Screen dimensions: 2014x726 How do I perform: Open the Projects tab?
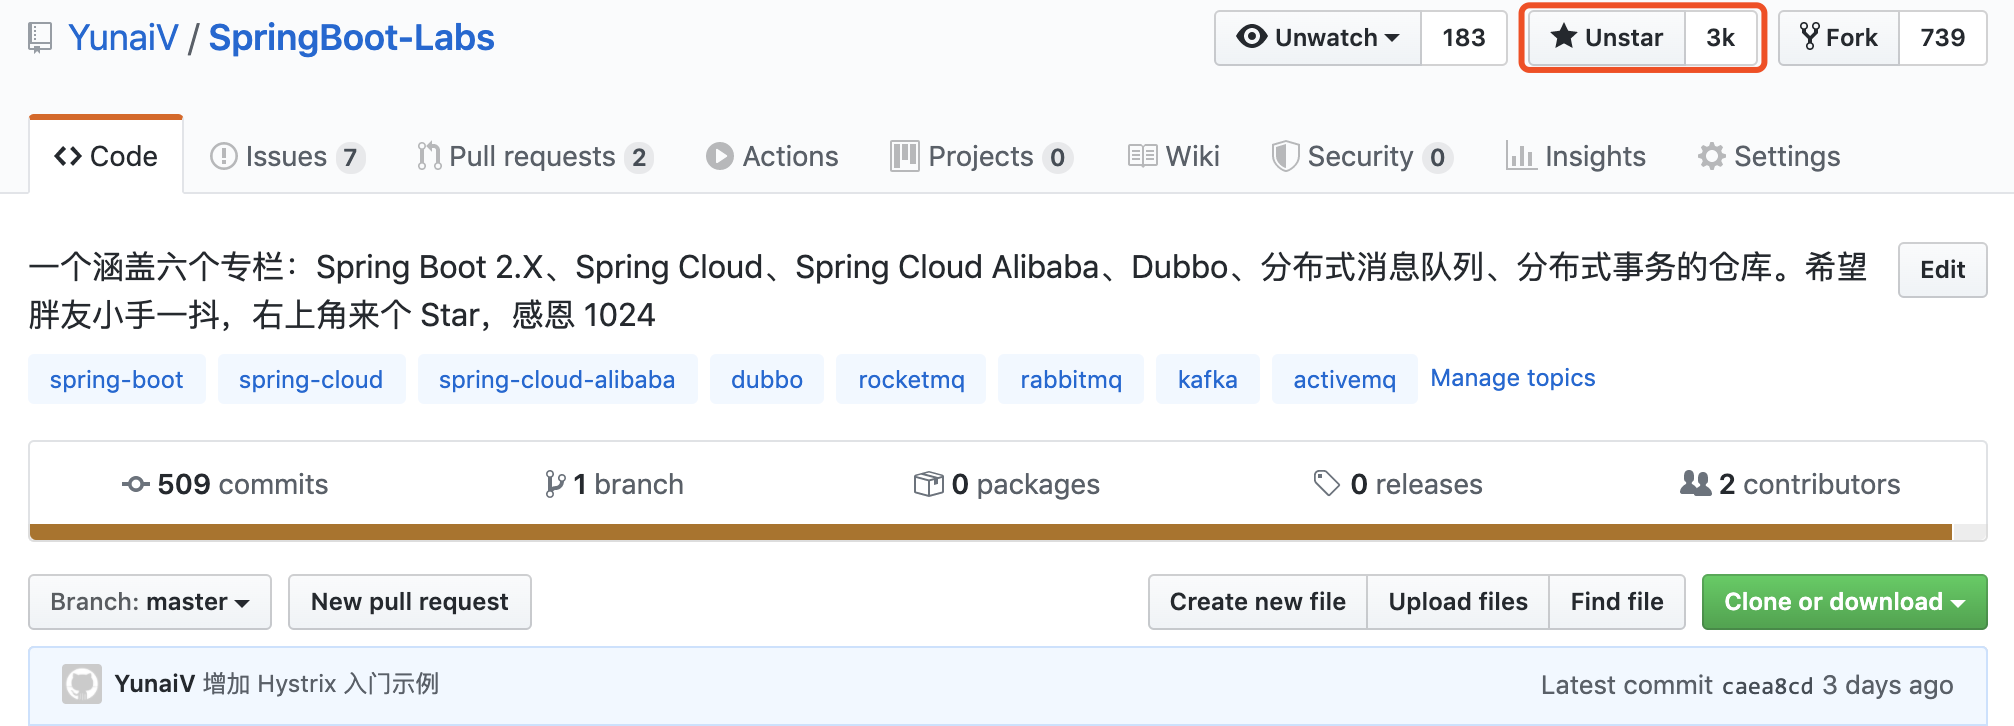click(x=981, y=157)
